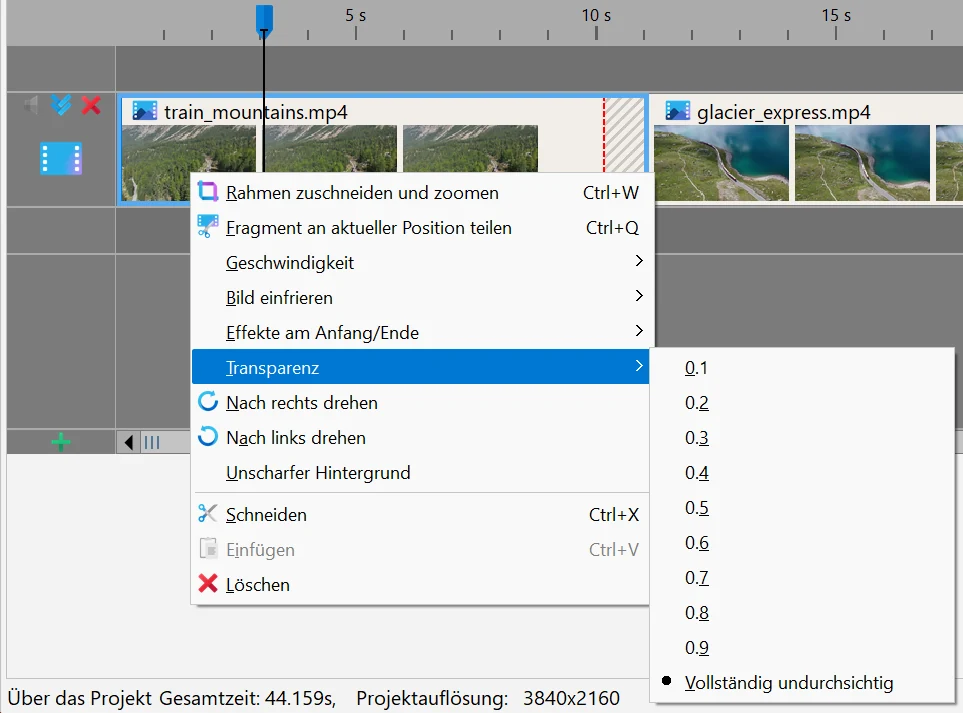Open the highlighted Transparenz submenu entry

[420, 367]
